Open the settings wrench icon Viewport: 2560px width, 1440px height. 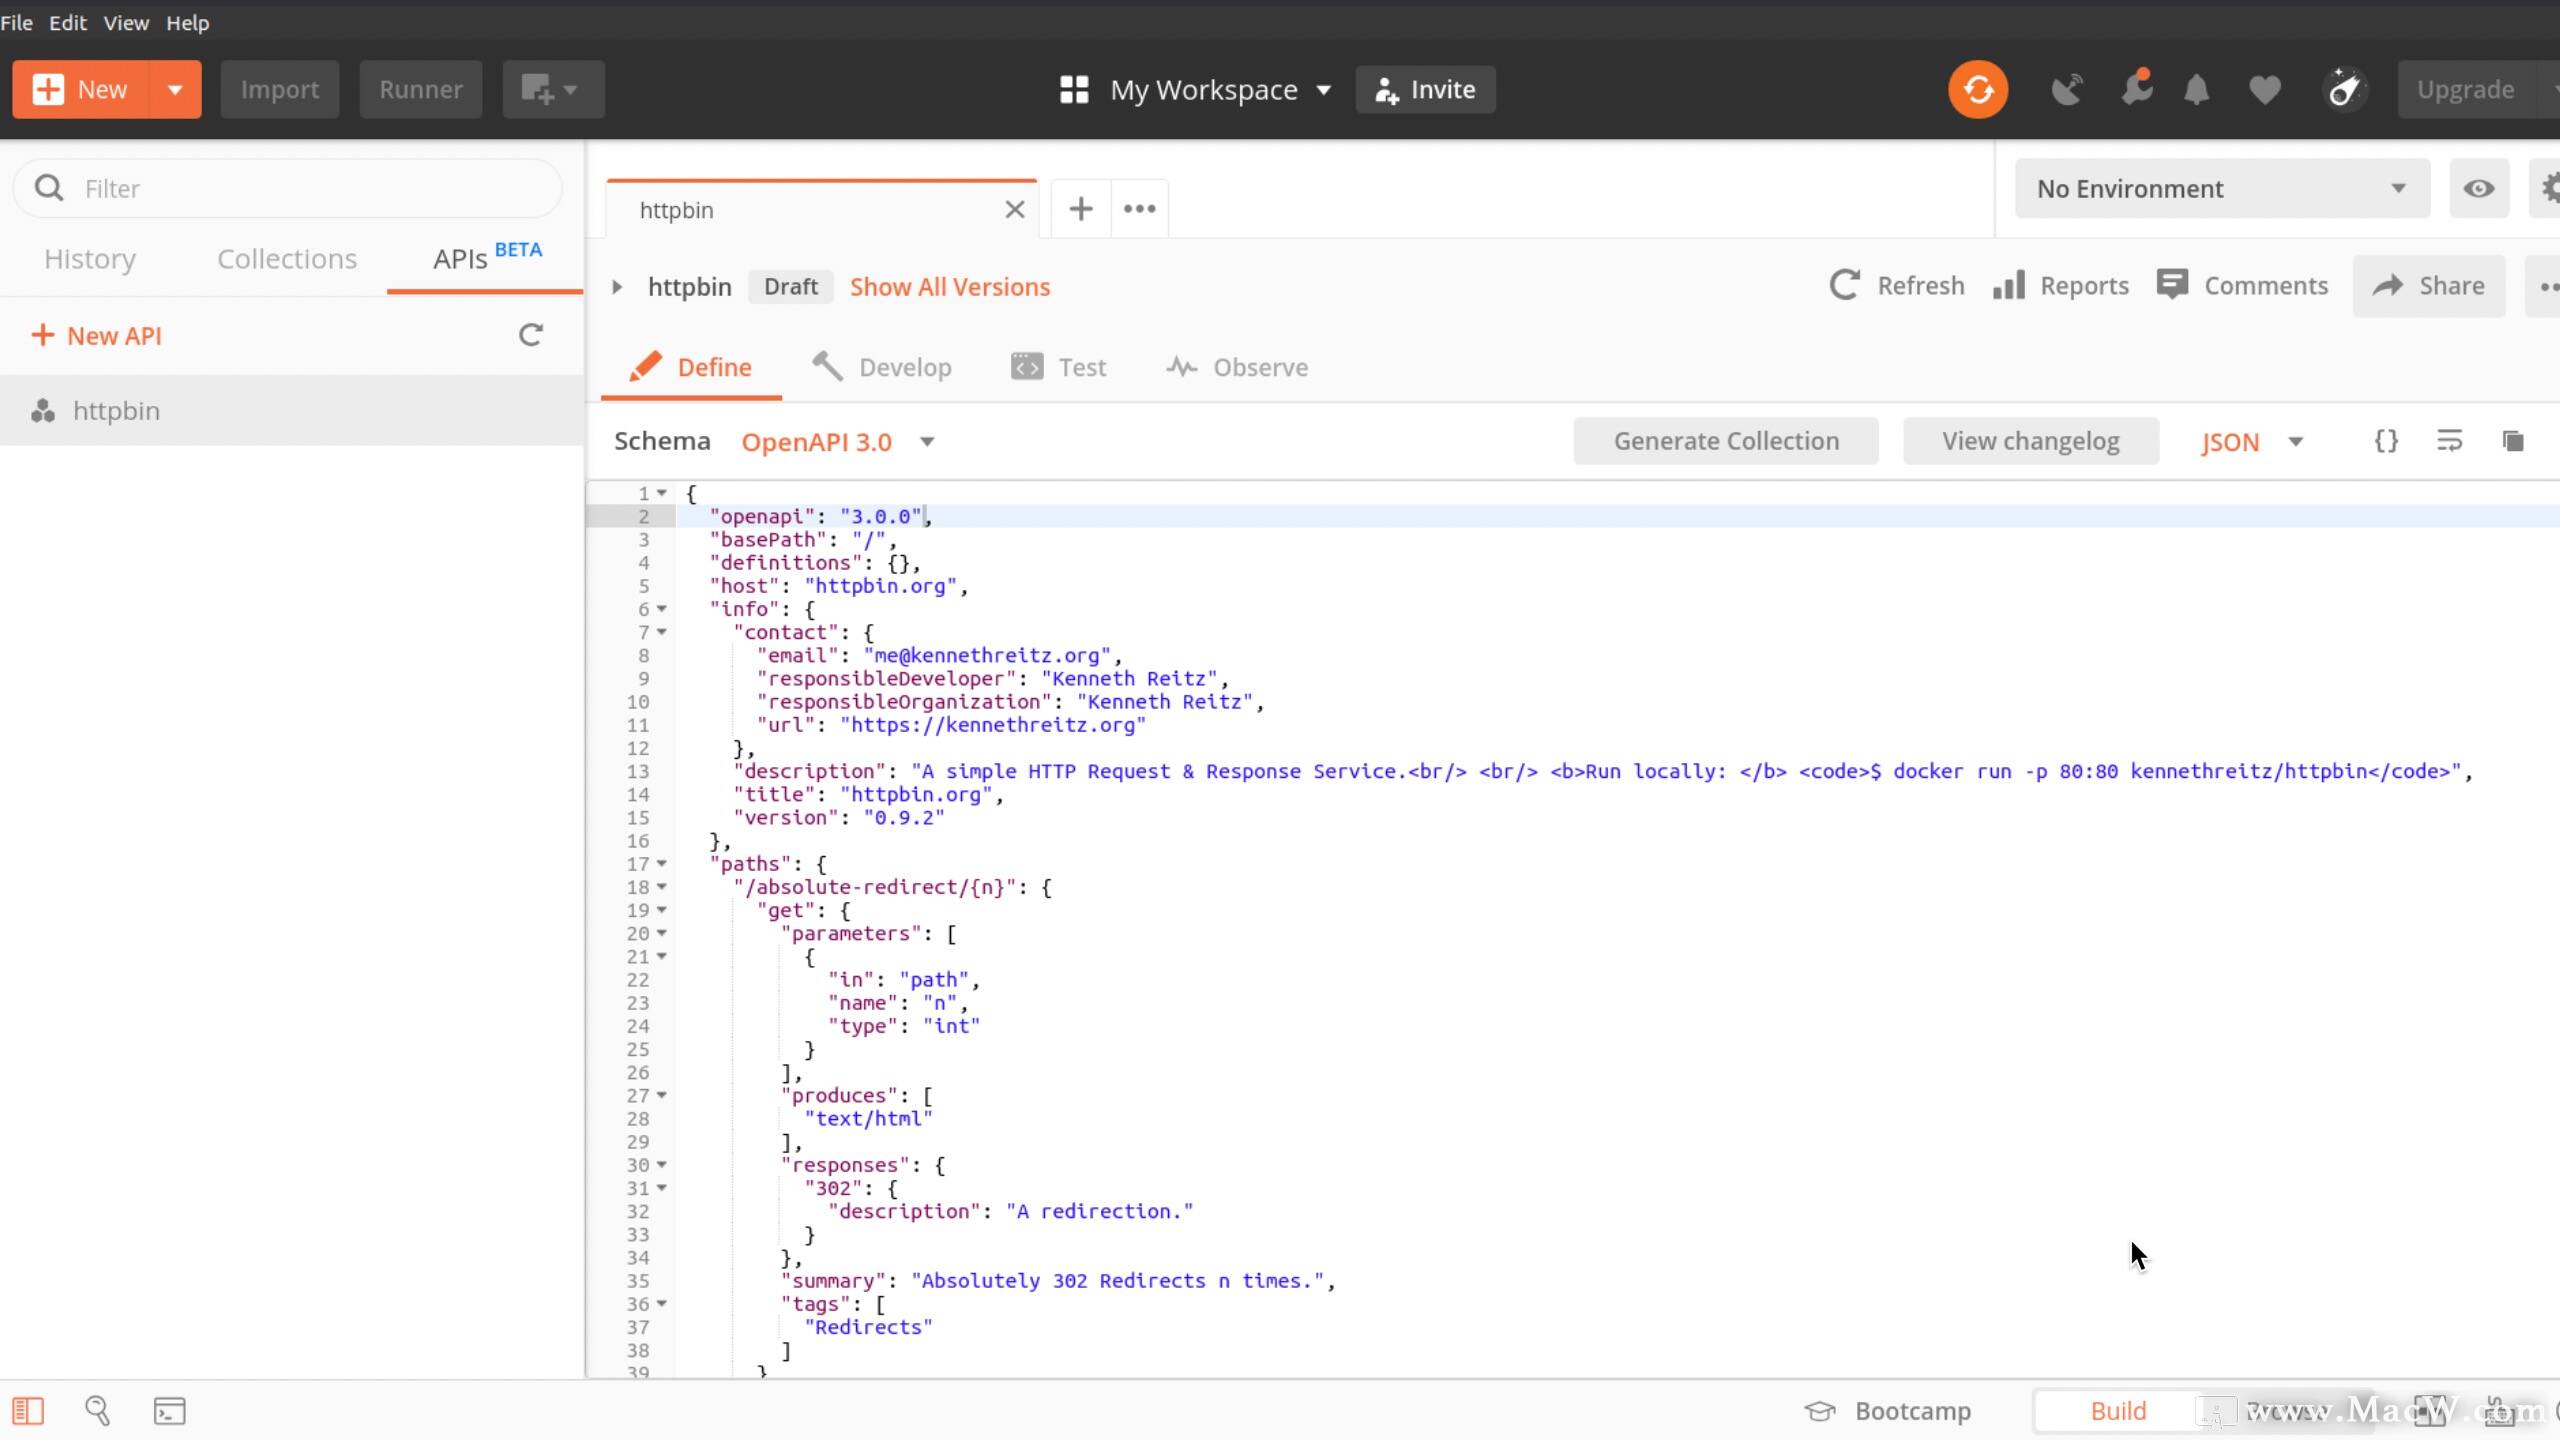2136,88
